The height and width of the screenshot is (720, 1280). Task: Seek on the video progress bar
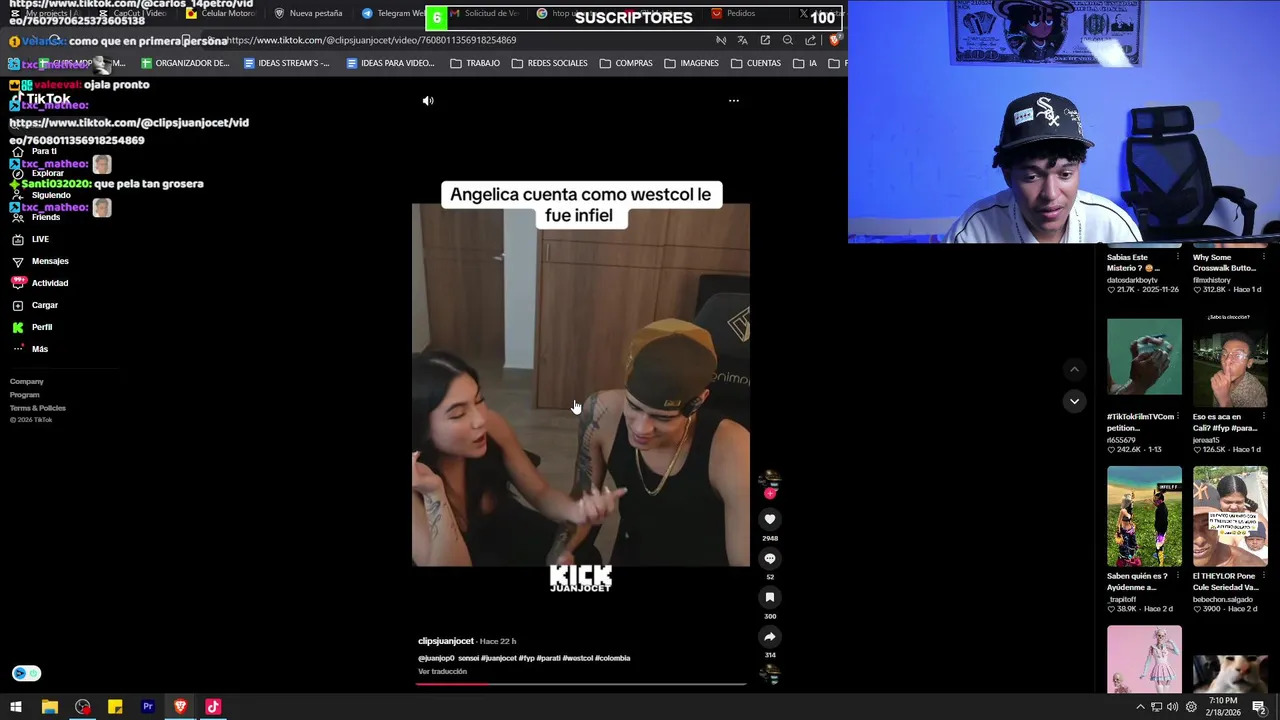[581, 685]
